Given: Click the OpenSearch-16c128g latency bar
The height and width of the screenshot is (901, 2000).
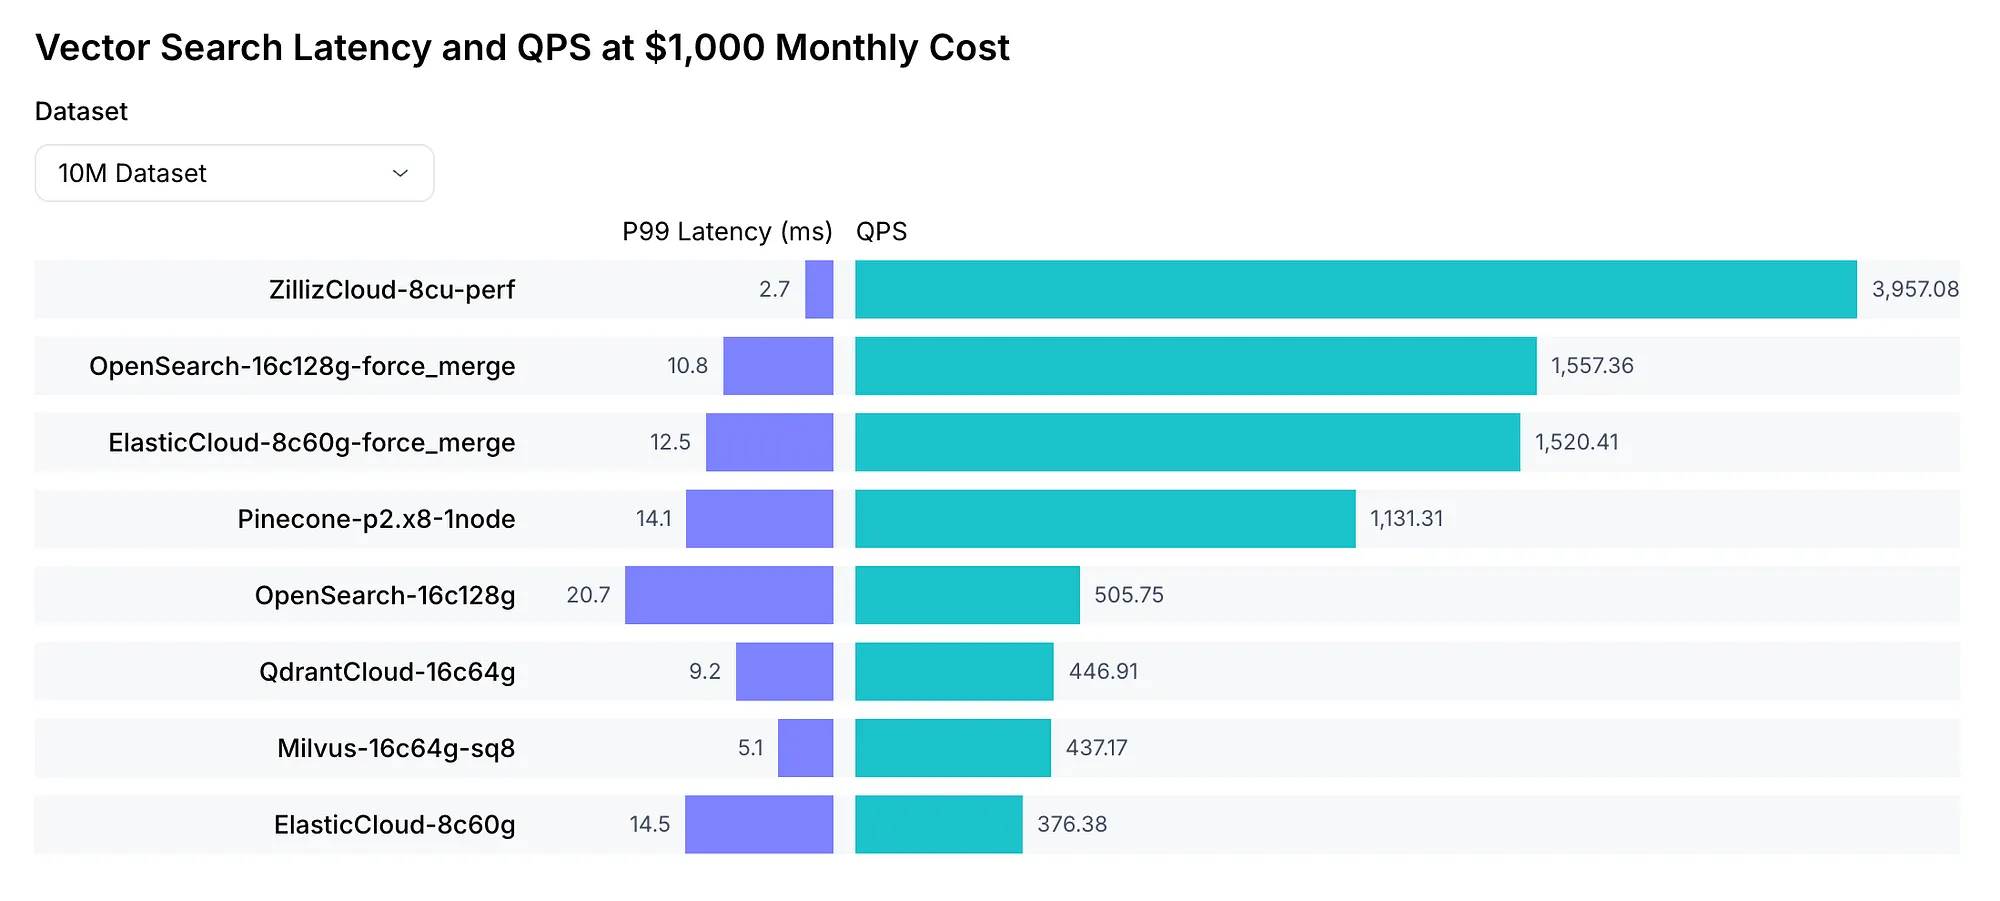Looking at the screenshot, I should pyautogui.click(x=729, y=595).
